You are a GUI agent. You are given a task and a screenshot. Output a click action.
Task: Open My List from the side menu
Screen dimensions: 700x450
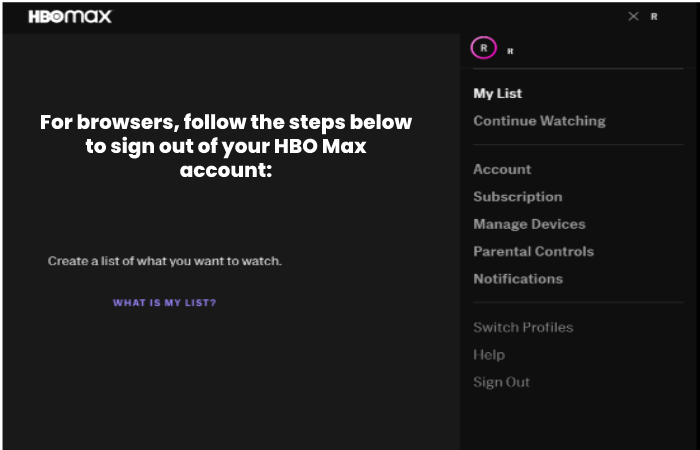pos(497,93)
